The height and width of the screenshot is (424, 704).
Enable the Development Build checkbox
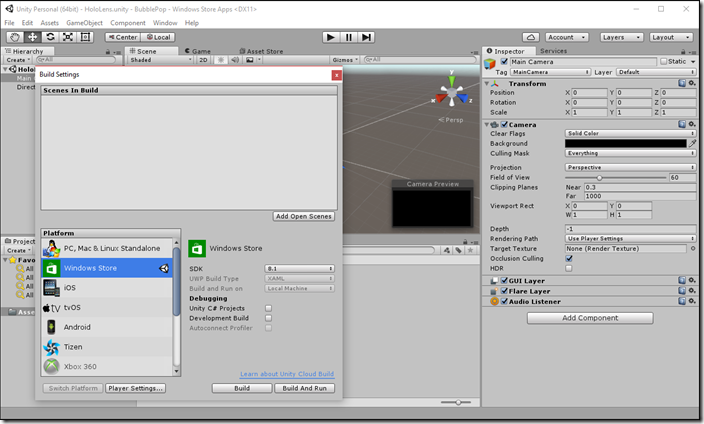click(268, 318)
